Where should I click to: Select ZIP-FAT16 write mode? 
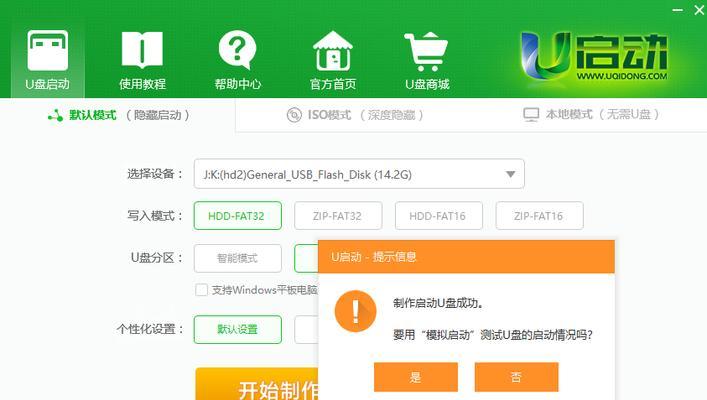click(x=539, y=216)
